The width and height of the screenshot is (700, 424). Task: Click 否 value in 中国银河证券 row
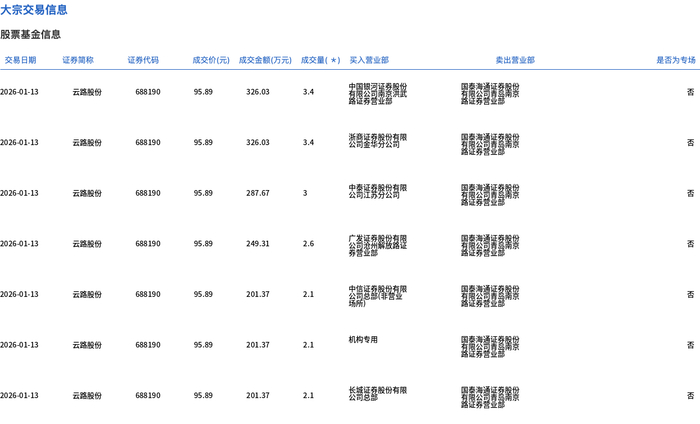coord(690,92)
